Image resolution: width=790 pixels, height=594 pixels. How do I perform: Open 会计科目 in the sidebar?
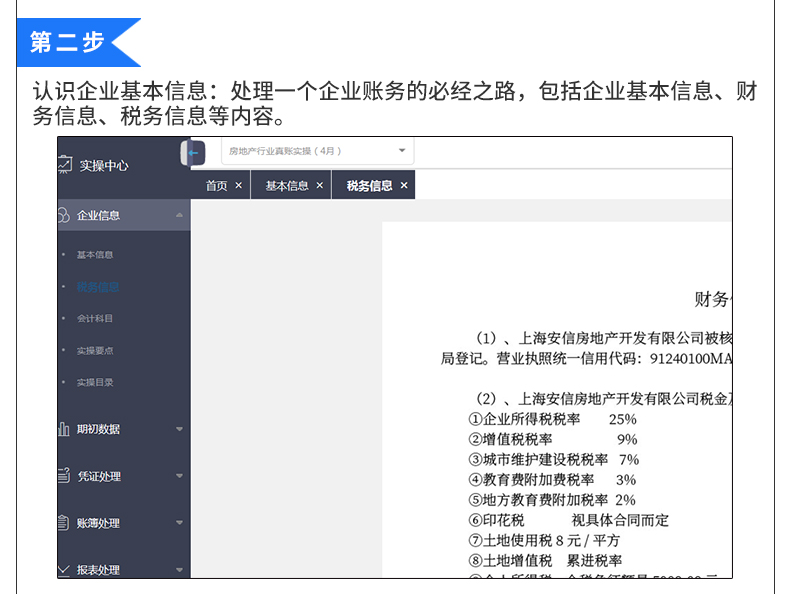coord(95,318)
